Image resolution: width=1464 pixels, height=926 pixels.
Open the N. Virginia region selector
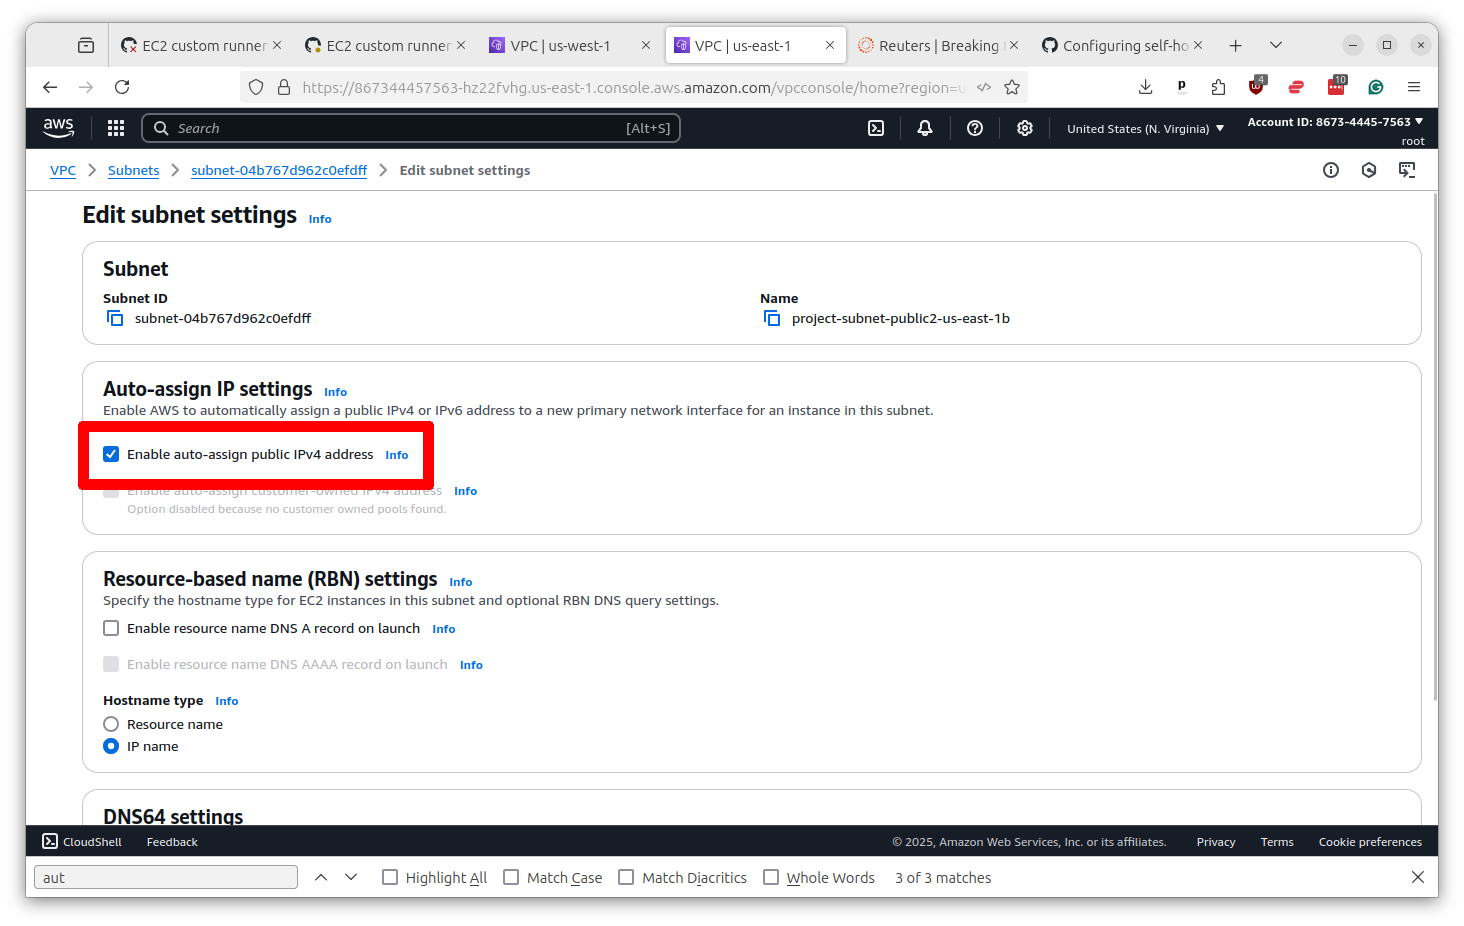(1143, 128)
